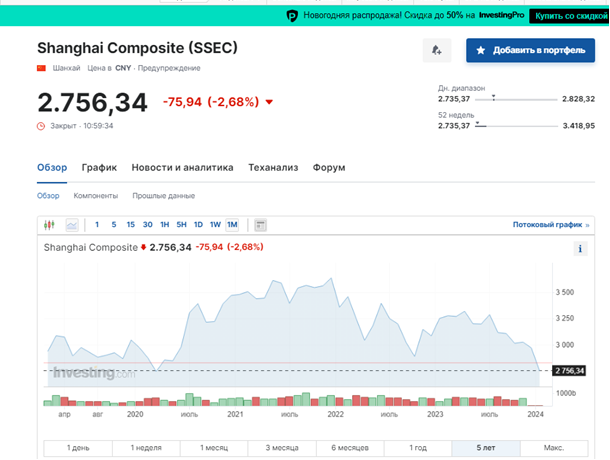Select the 5 лет range
Image resolution: width=610 pixels, height=460 pixels.
click(x=486, y=448)
